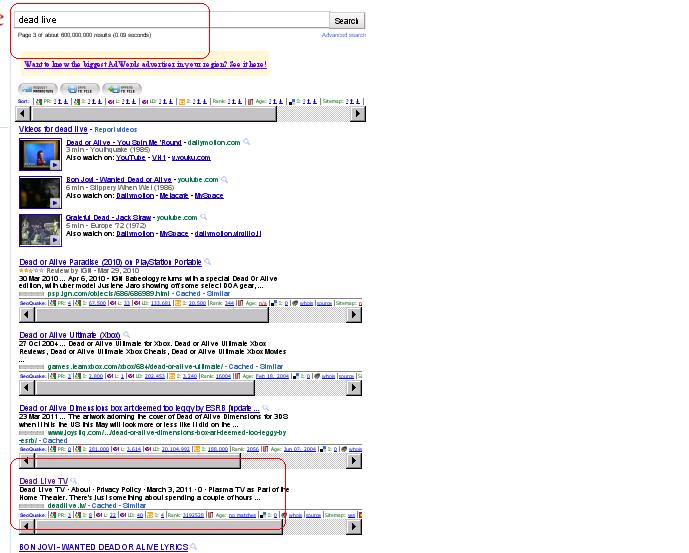Click magnifier icon beside Grateful Dead result
Viewport: 689px width, 553px height.
(x=203, y=217)
